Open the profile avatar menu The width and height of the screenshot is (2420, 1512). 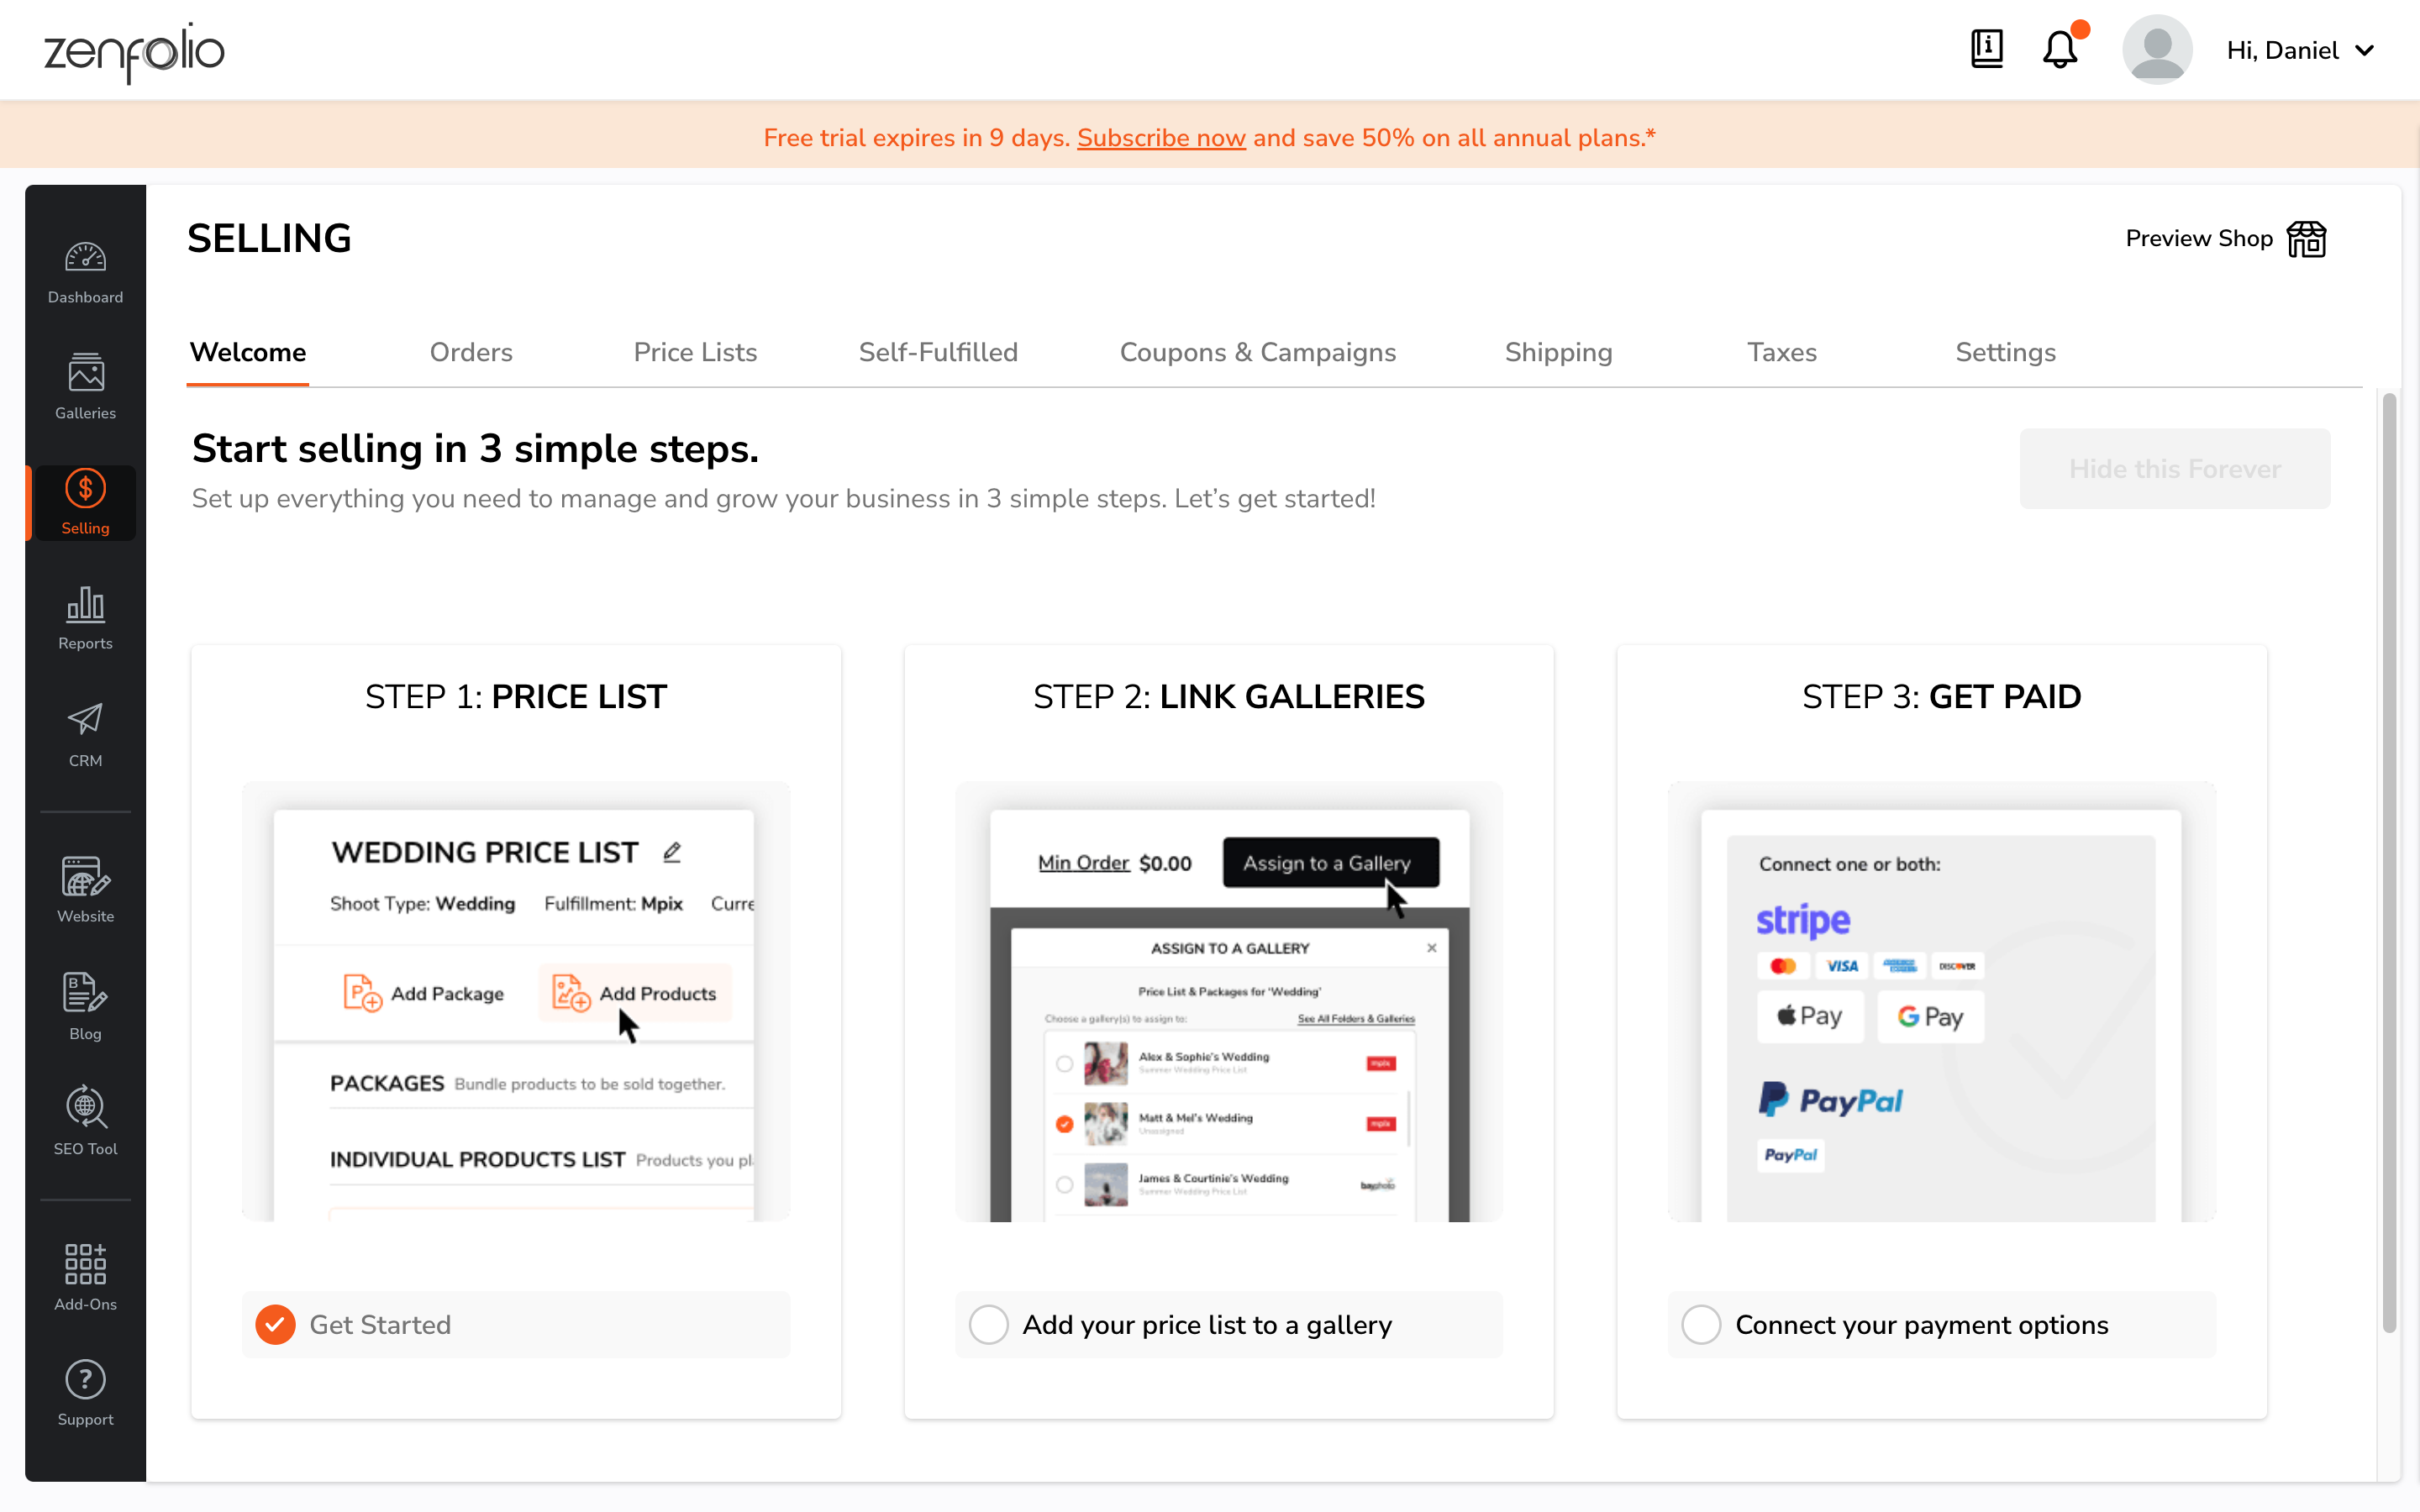(x=2156, y=49)
